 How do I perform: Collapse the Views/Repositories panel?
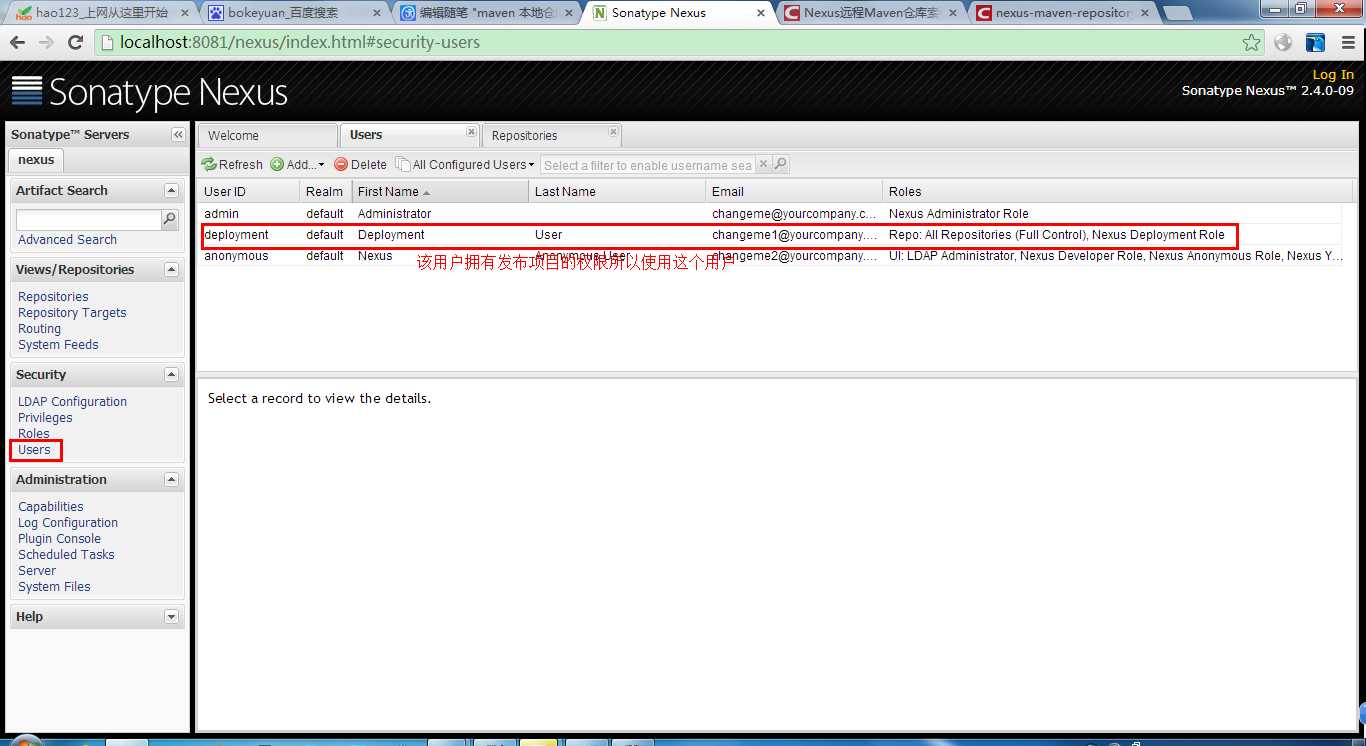[171, 269]
